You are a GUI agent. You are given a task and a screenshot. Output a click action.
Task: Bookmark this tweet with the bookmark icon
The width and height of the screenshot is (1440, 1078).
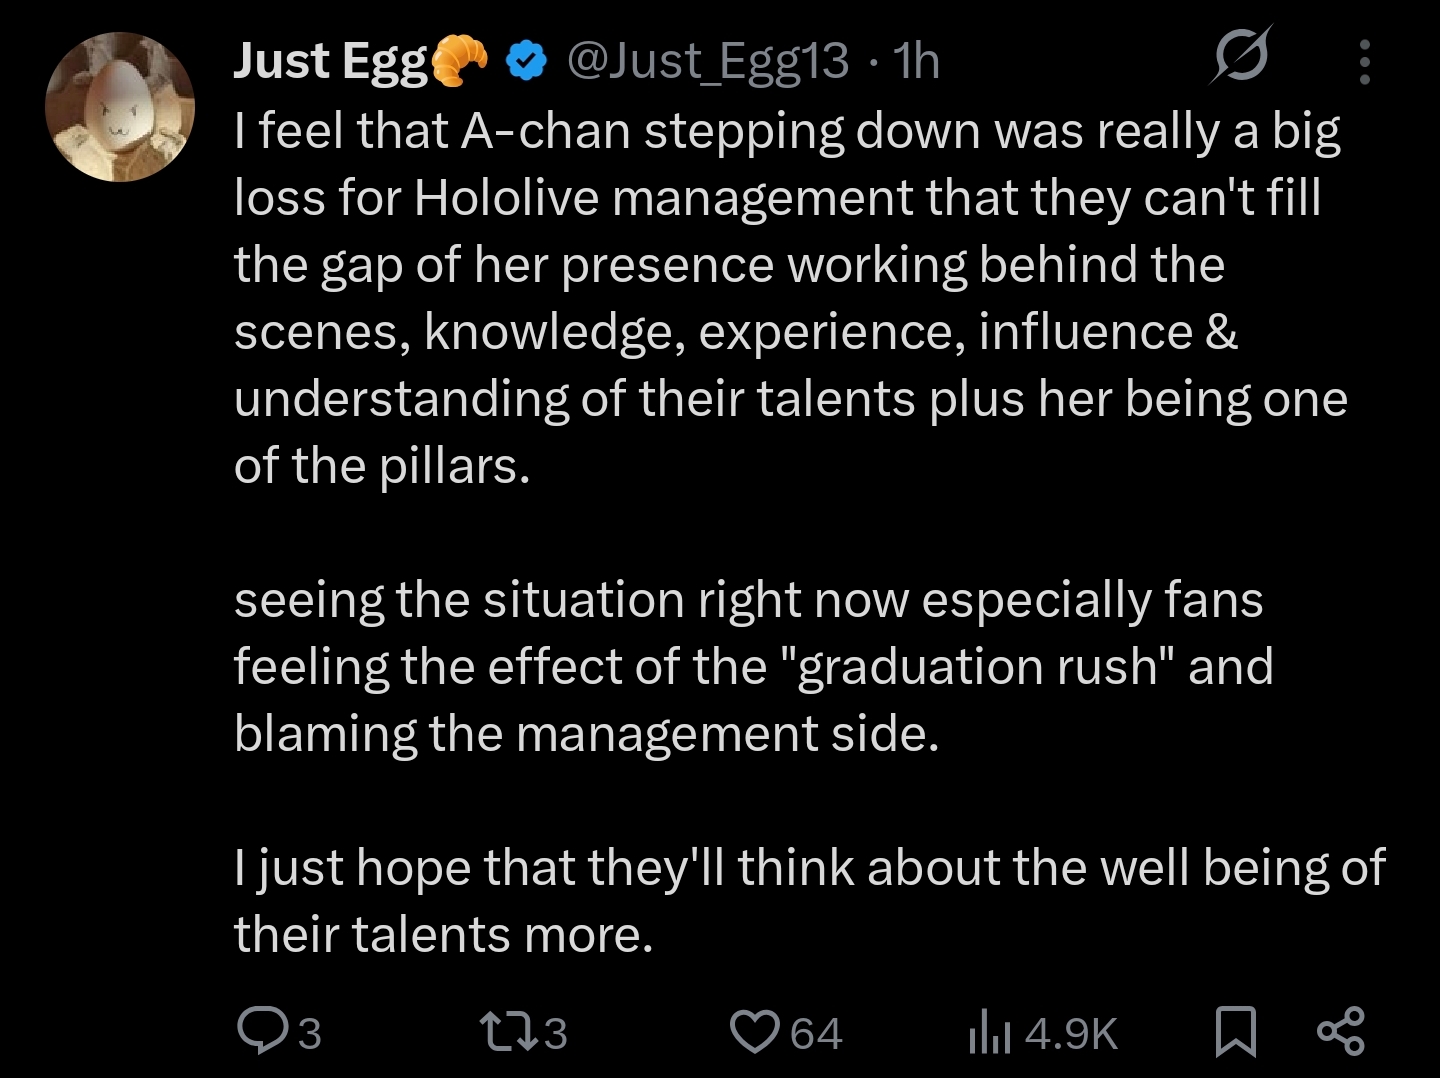[1236, 1032]
